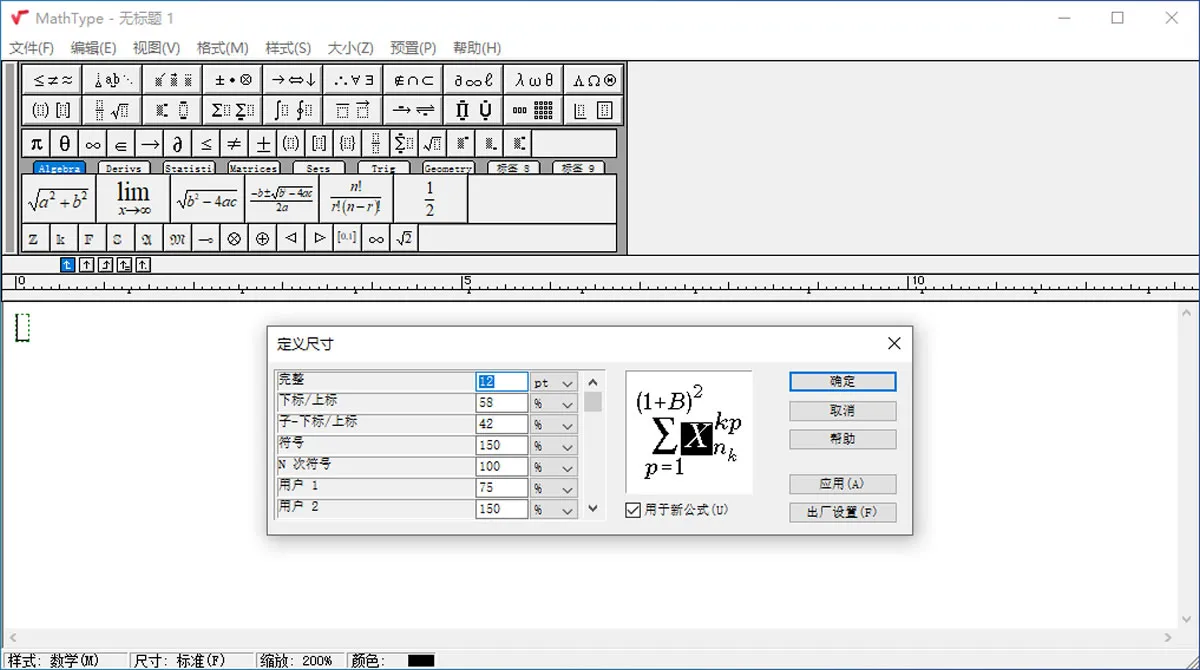
Task: Open the 格式(M) menu
Action: point(222,48)
